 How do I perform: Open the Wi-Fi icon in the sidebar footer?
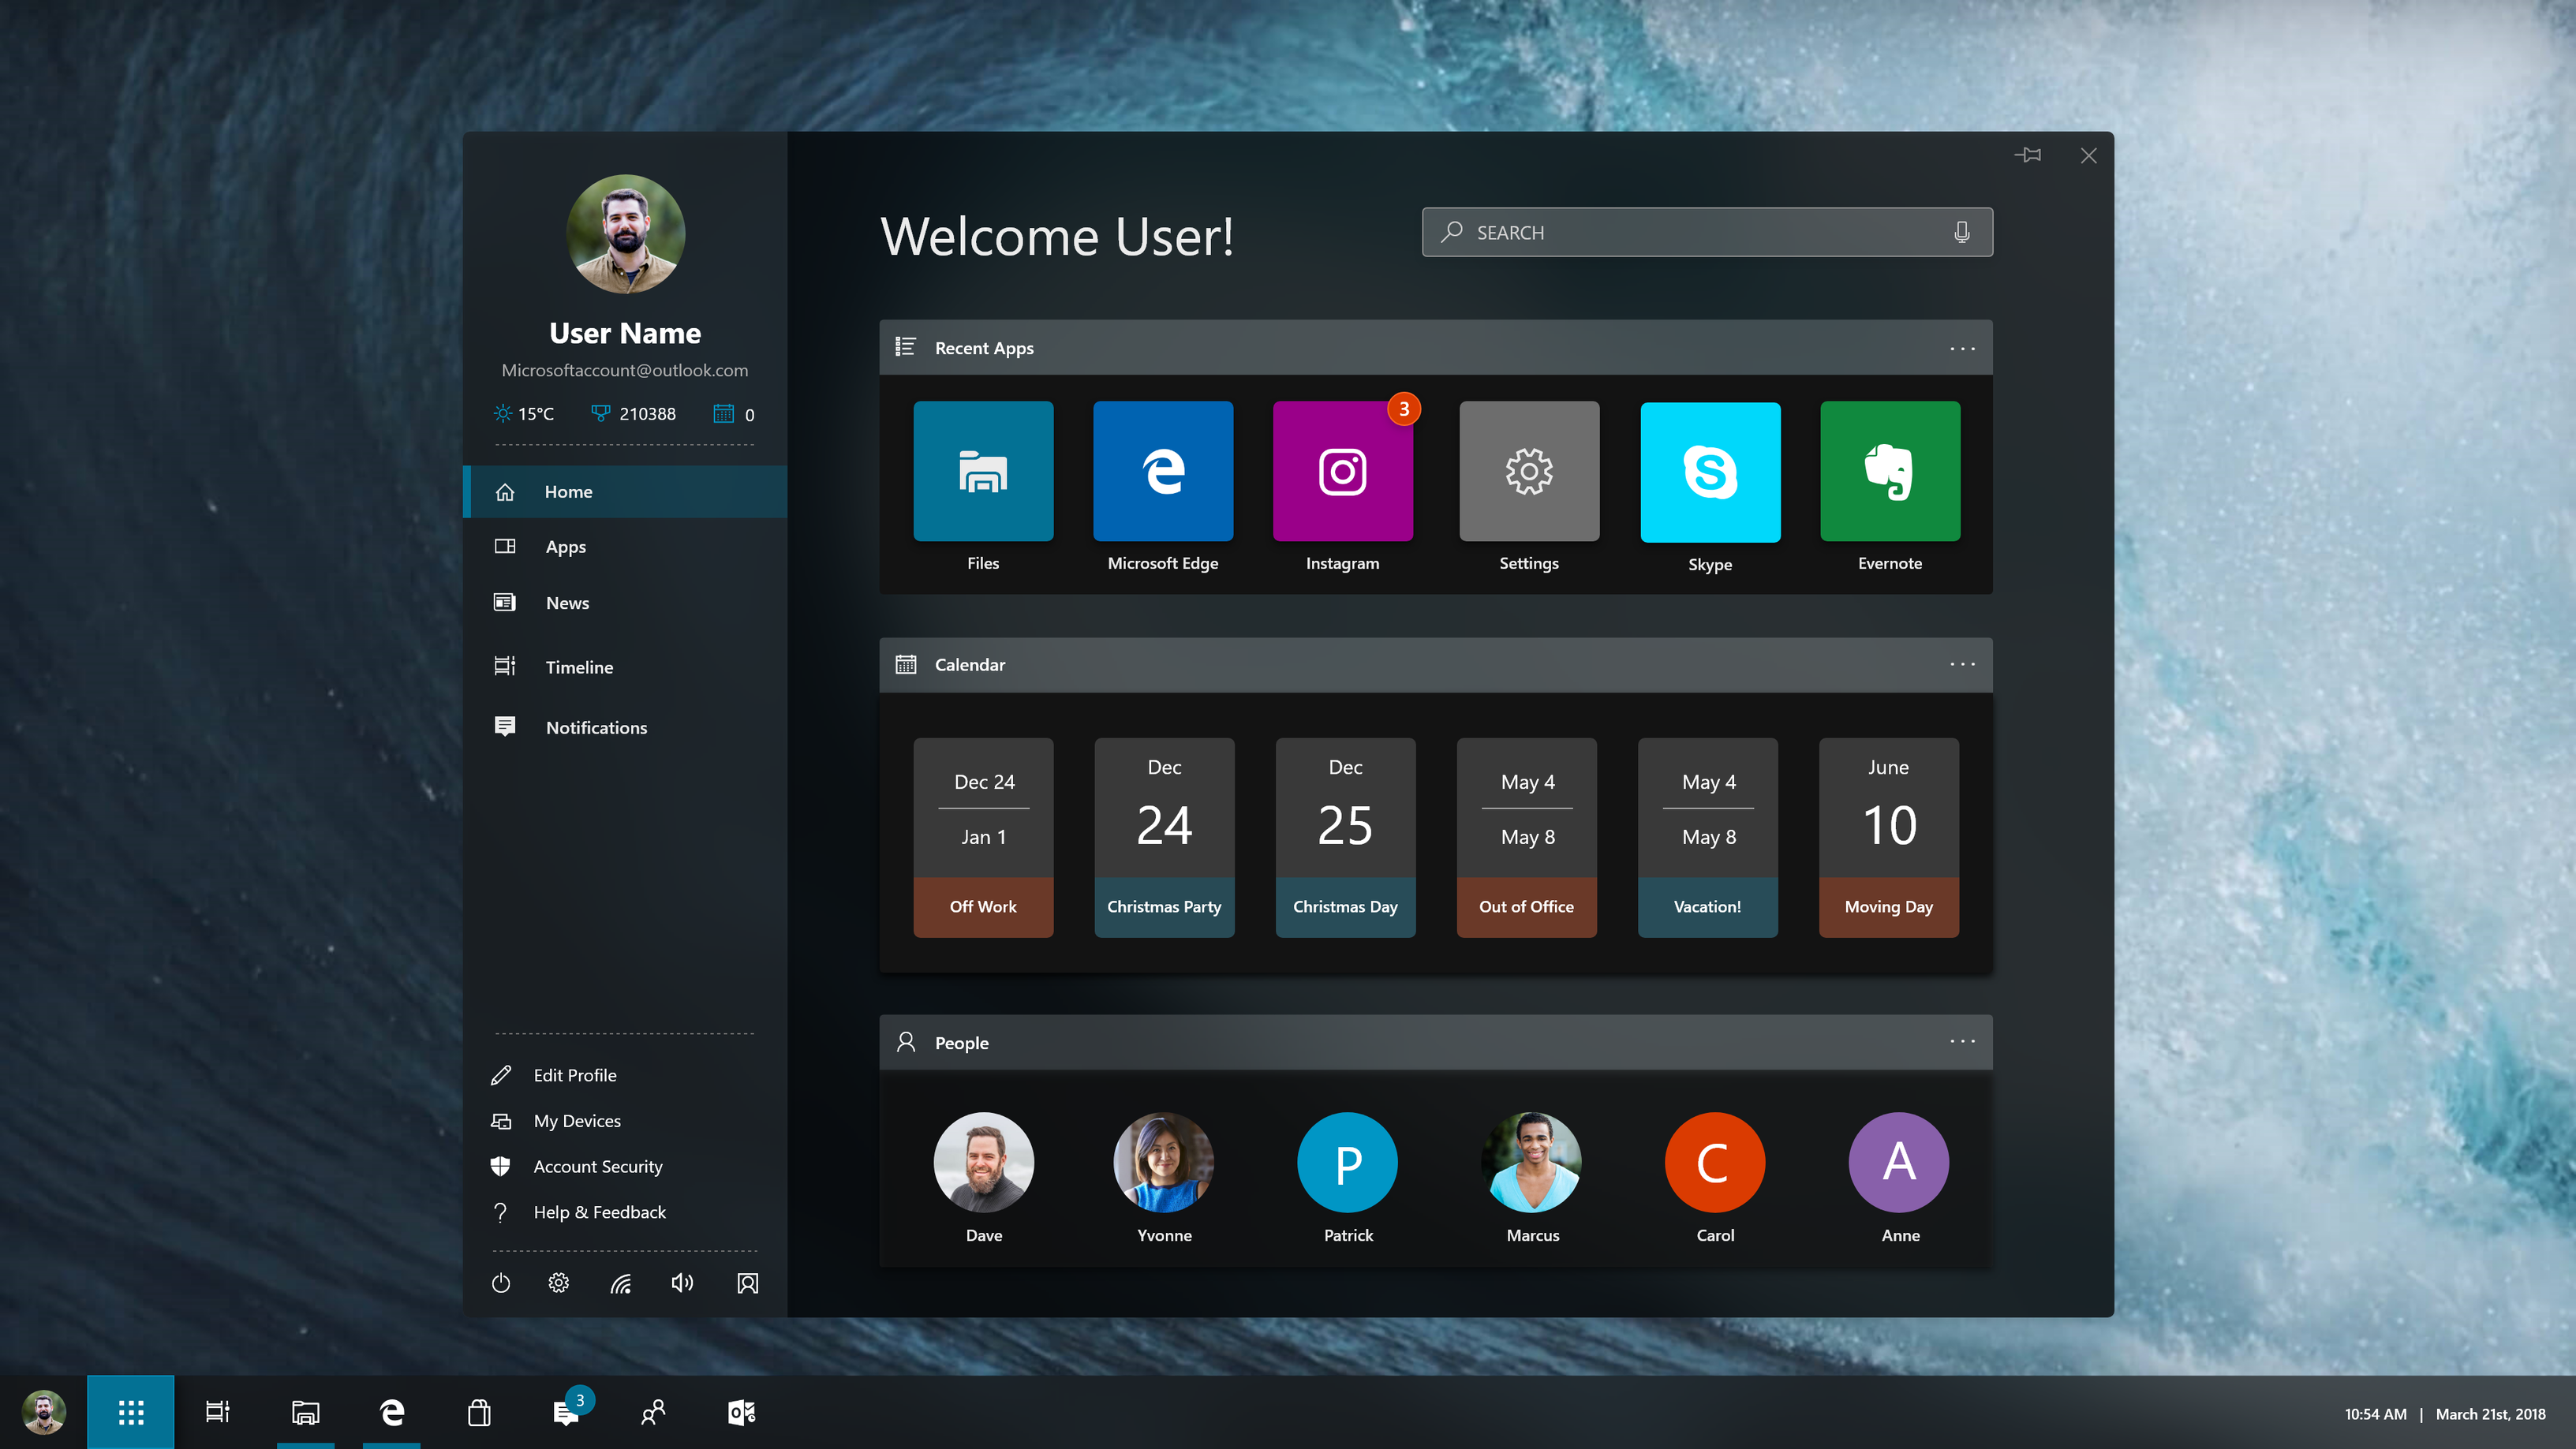click(x=621, y=1283)
